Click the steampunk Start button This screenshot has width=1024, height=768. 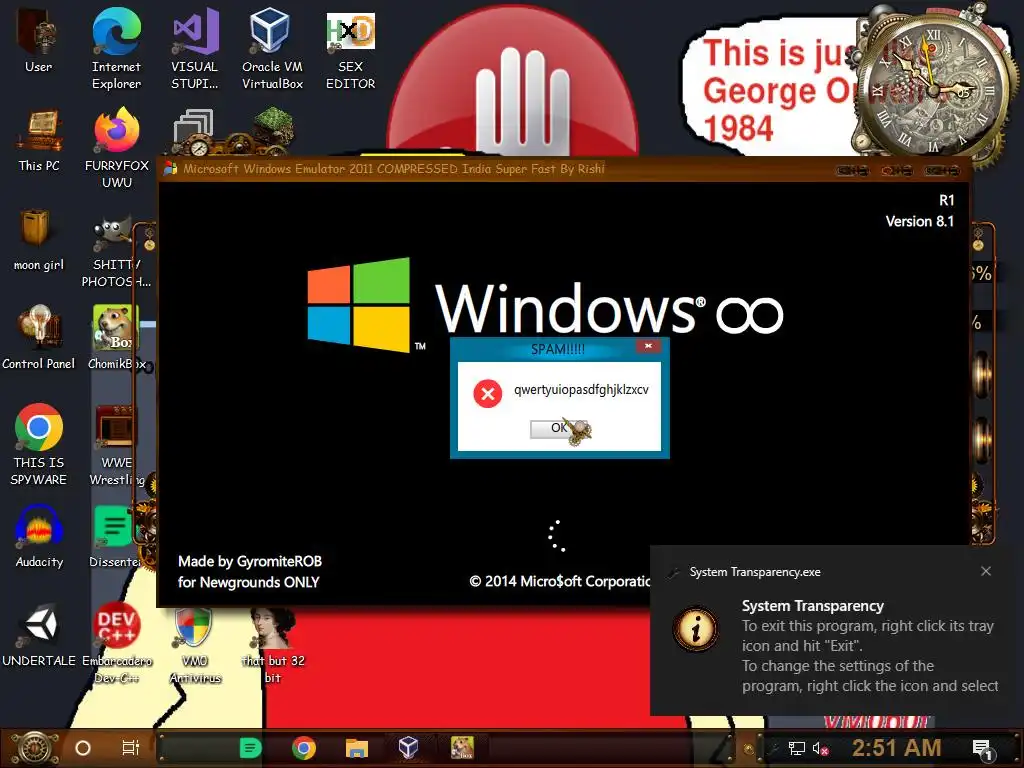click(34, 748)
